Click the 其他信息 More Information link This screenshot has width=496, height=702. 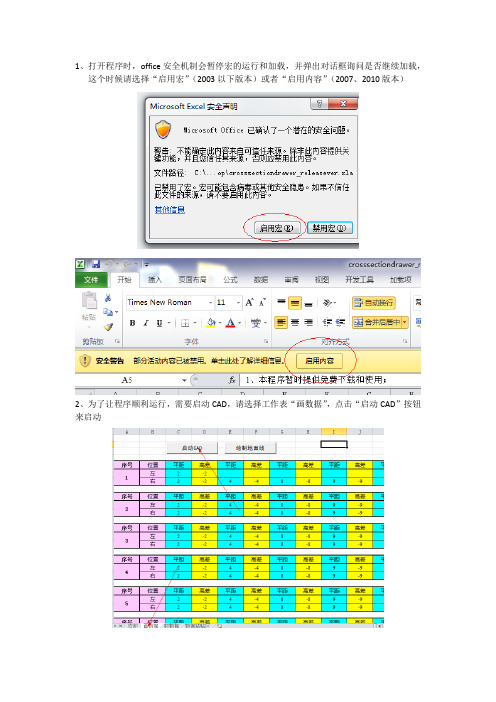(170, 210)
